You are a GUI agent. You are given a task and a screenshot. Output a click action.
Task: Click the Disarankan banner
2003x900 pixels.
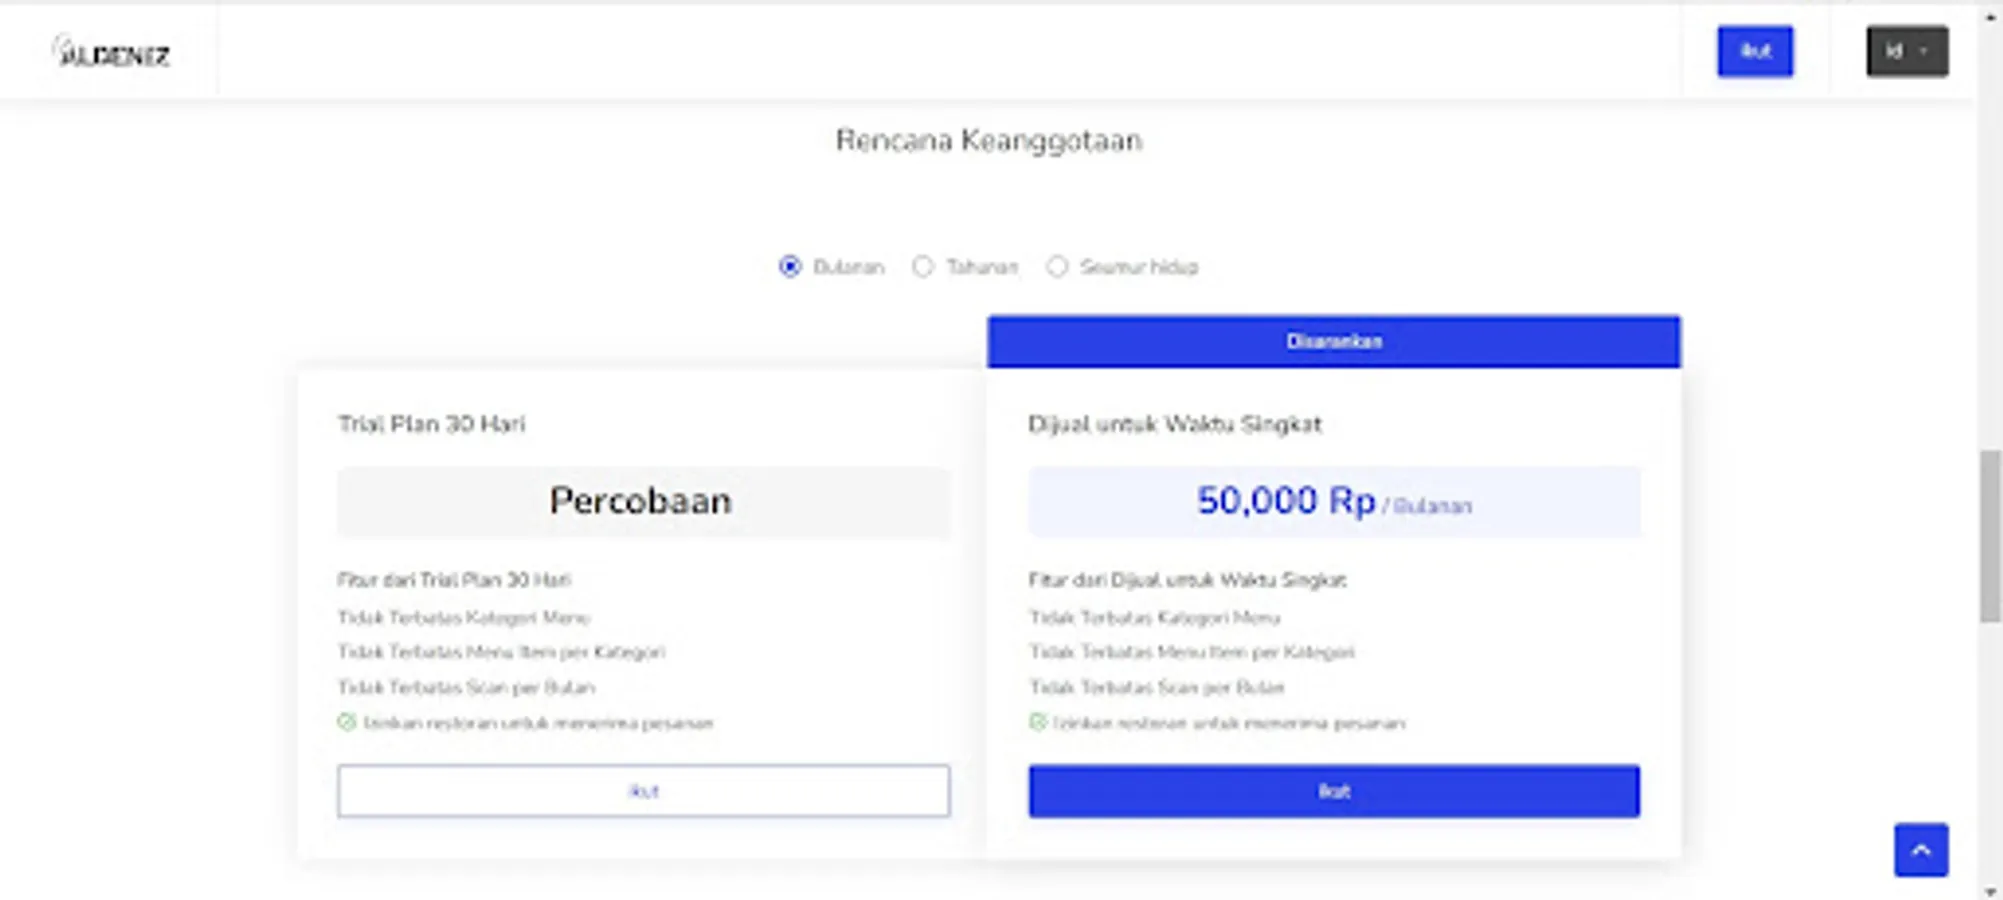click(1333, 342)
